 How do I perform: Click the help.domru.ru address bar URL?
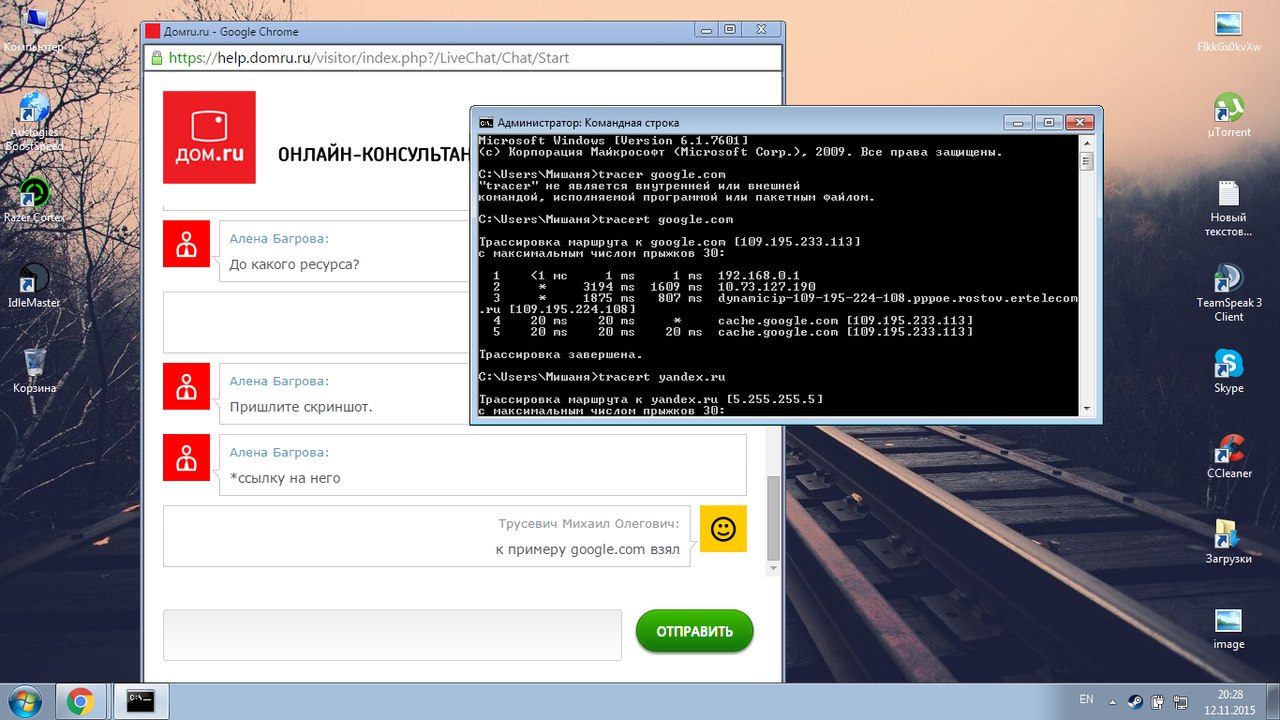point(369,58)
